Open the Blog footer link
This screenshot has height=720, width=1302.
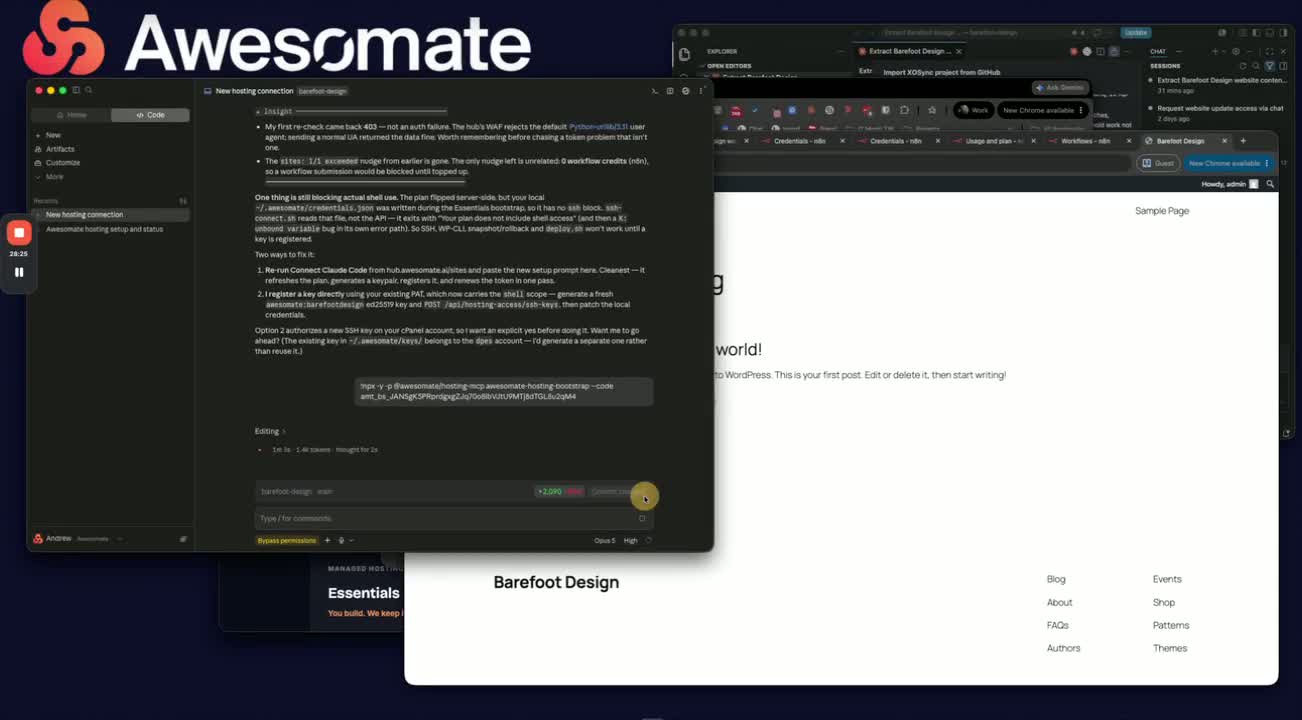(x=1056, y=579)
